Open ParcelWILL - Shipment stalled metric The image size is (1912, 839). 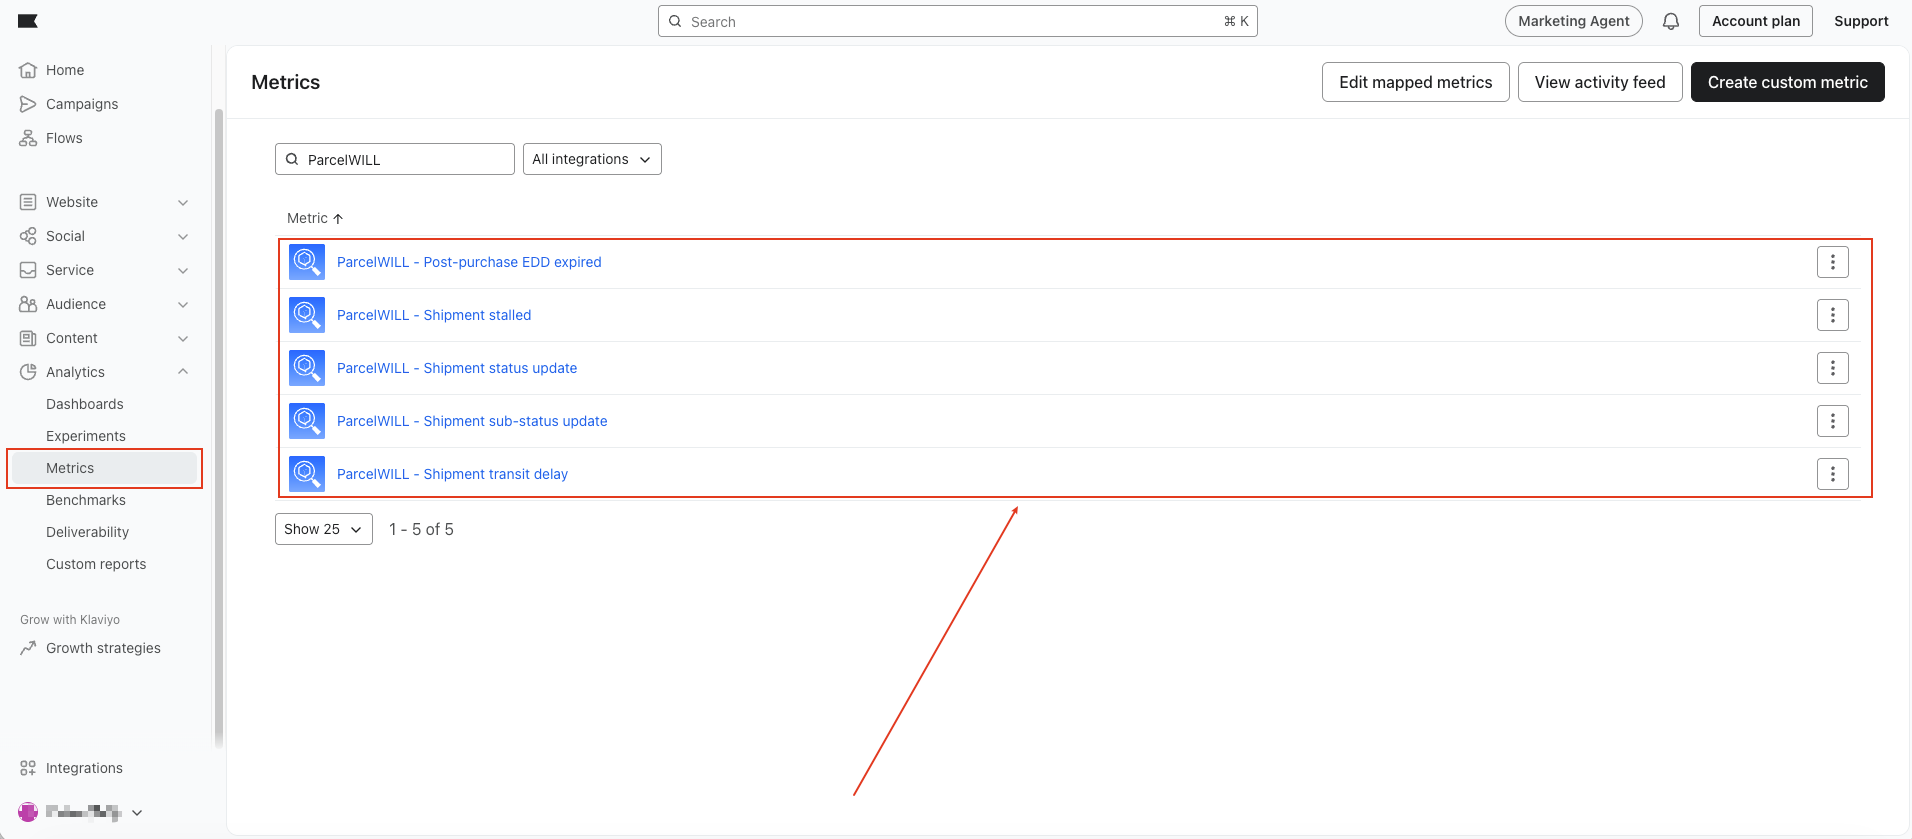[x=434, y=315]
